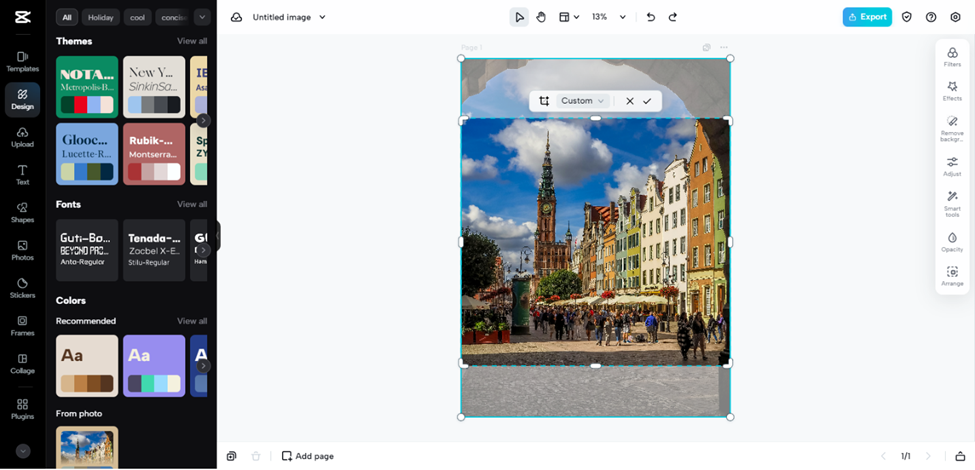Apply the Glooc... Lucette blue theme

[x=87, y=154]
